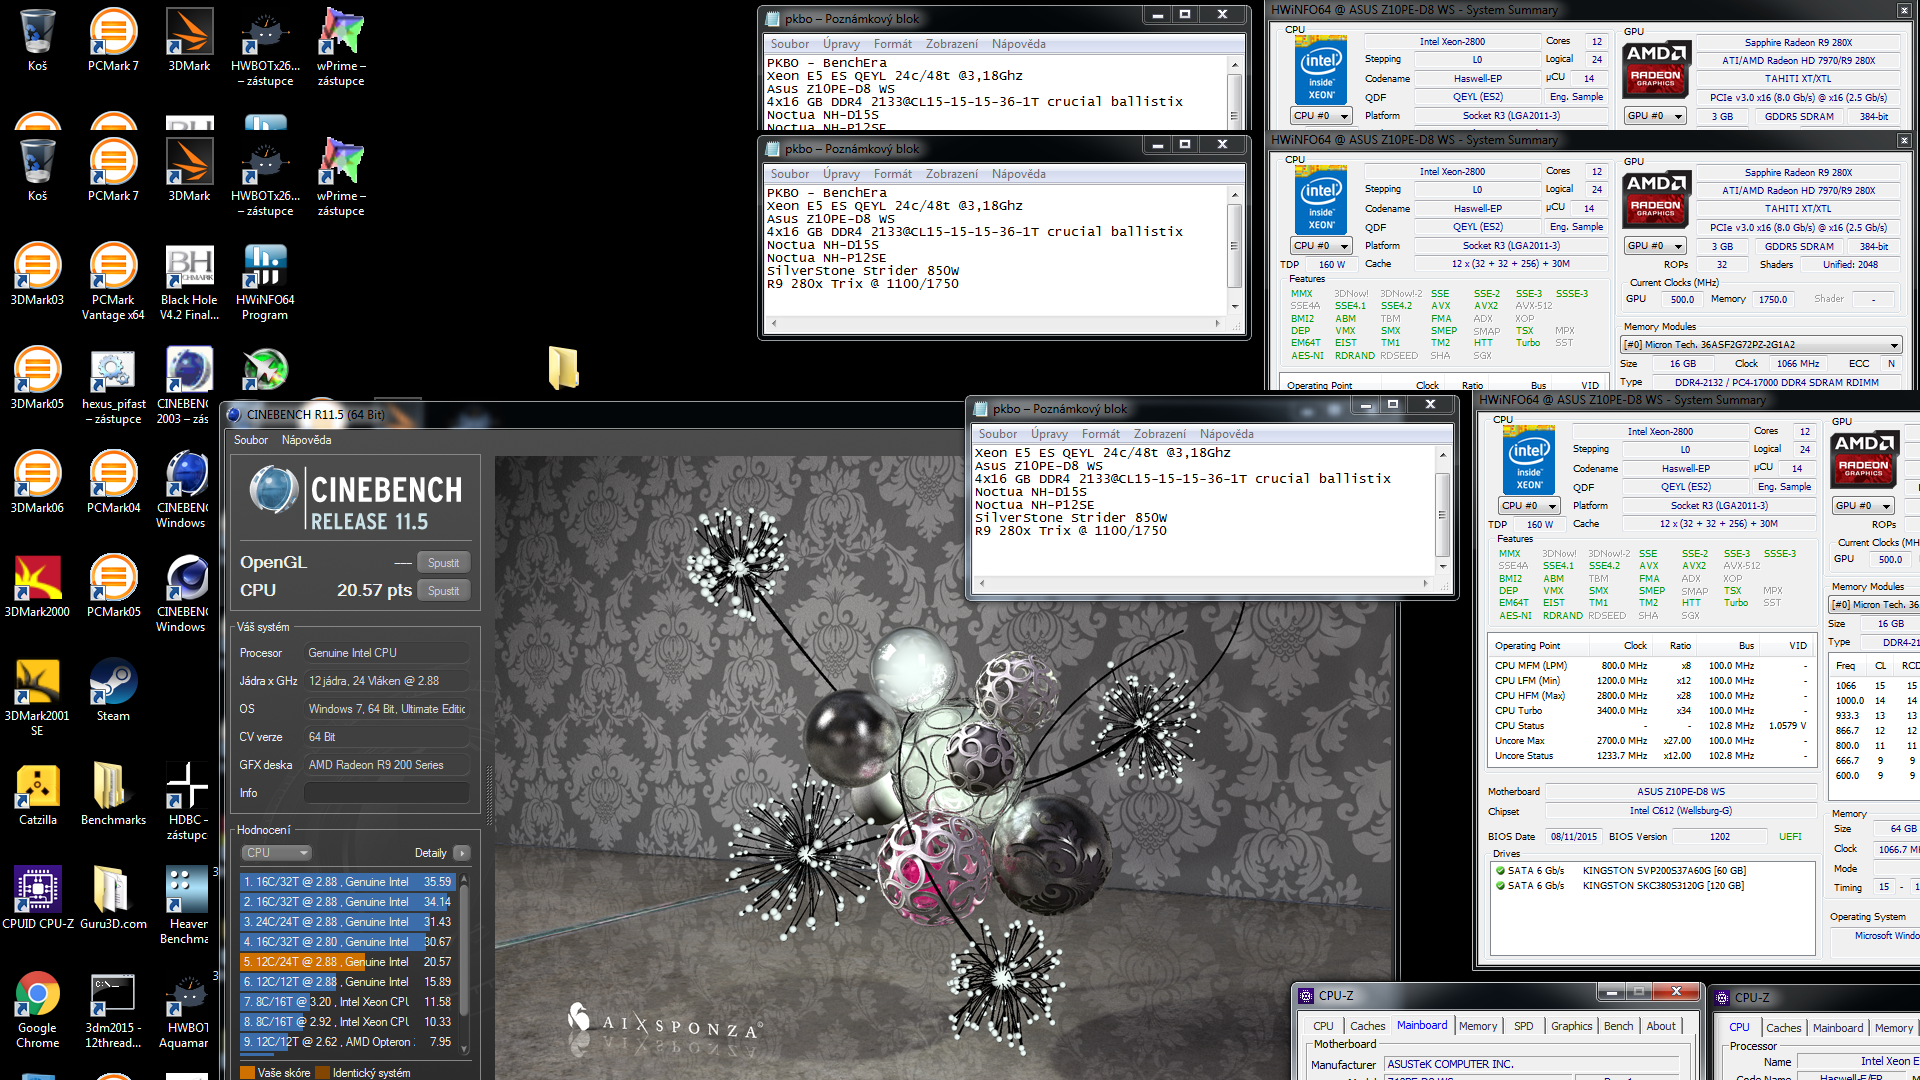Switch to the SPD tab in CPU-Z
1920x1080 pixels.
1523,1026
